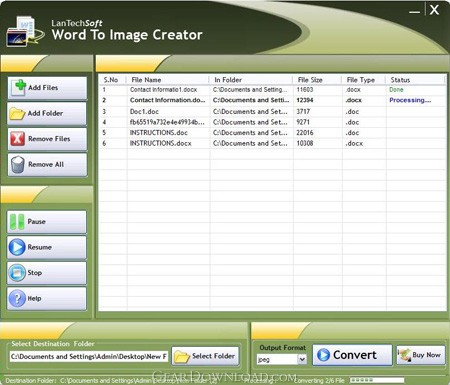Click the Buy Now cart icon
Screen dimensions: 450x385
click(x=404, y=355)
